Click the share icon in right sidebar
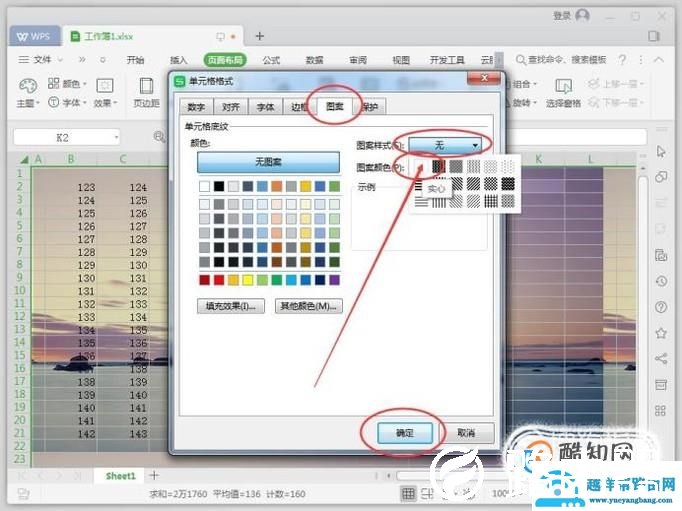The width and height of the screenshot is (682, 511). [x=661, y=359]
